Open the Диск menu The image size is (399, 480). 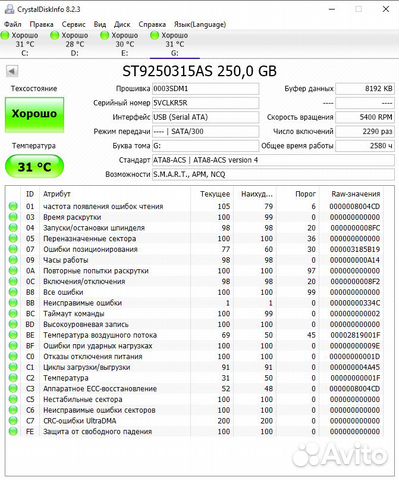coord(122,24)
